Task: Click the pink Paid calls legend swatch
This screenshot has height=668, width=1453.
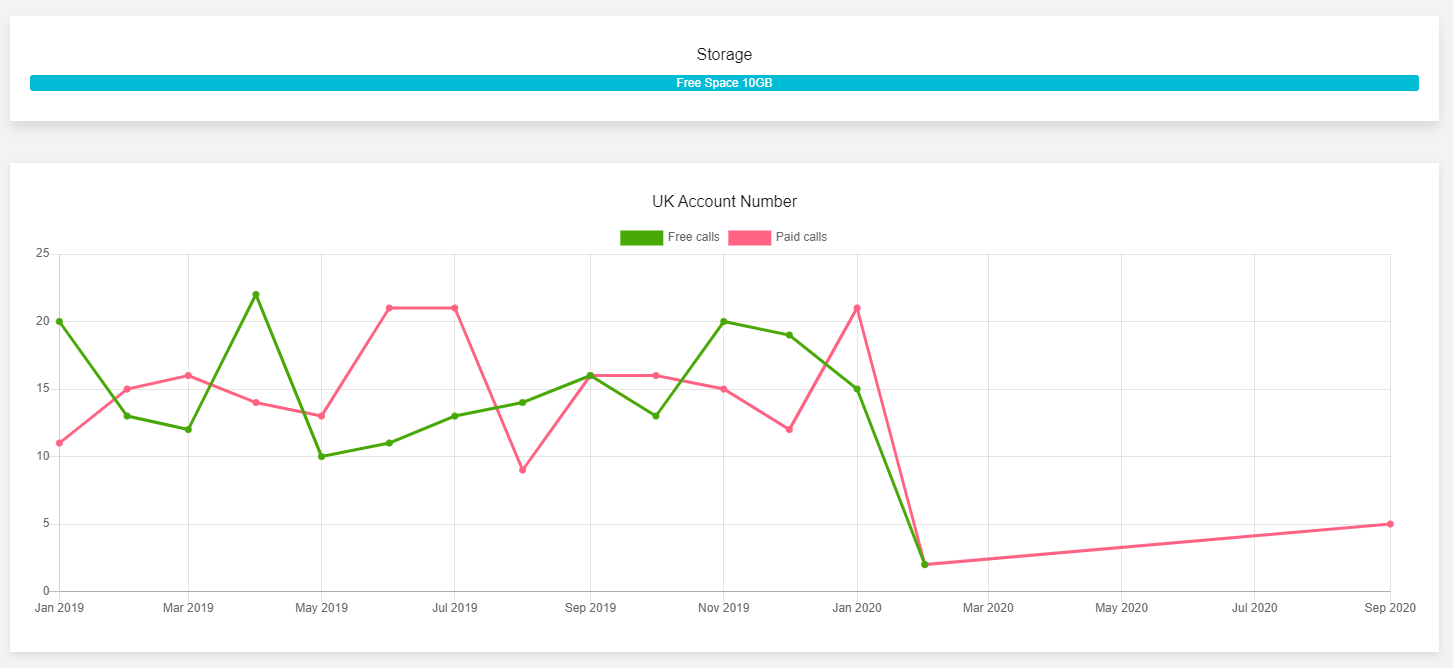Action: click(x=749, y=238)
